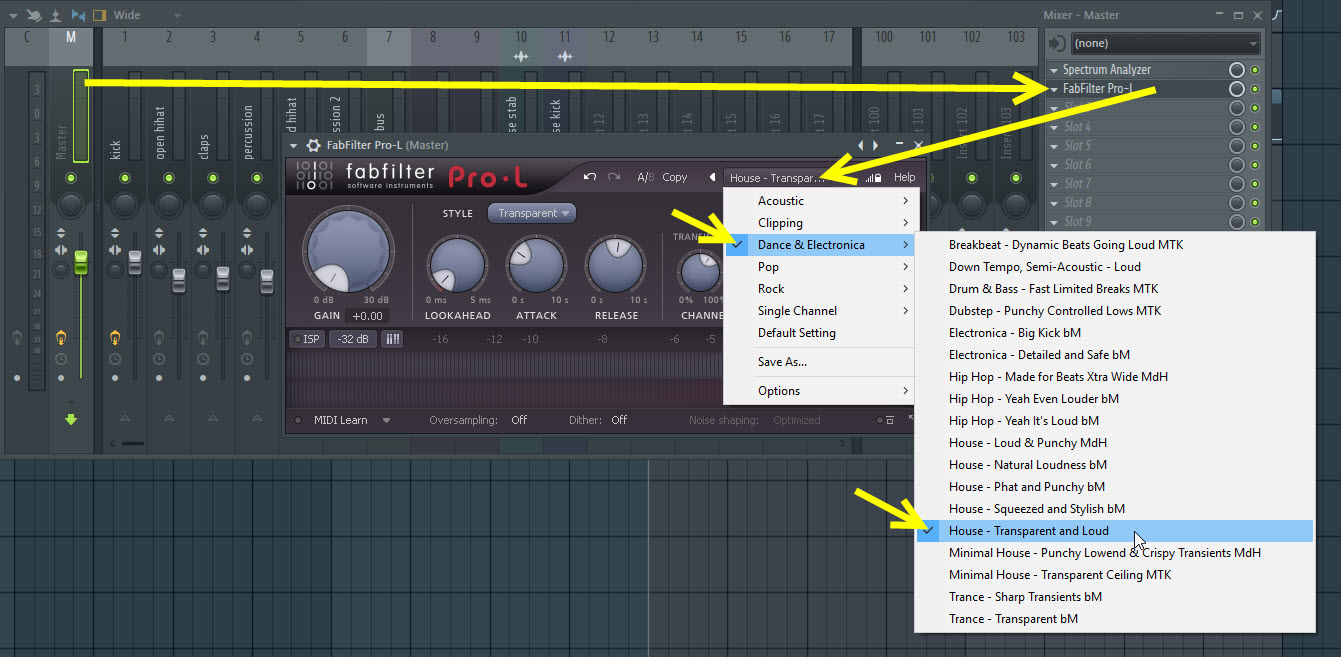Image resolution: width=1341 pixels, height=657 pixels.
Task: Select House - Loud & Punchy MdH preset
Action: click(1115, 443)
